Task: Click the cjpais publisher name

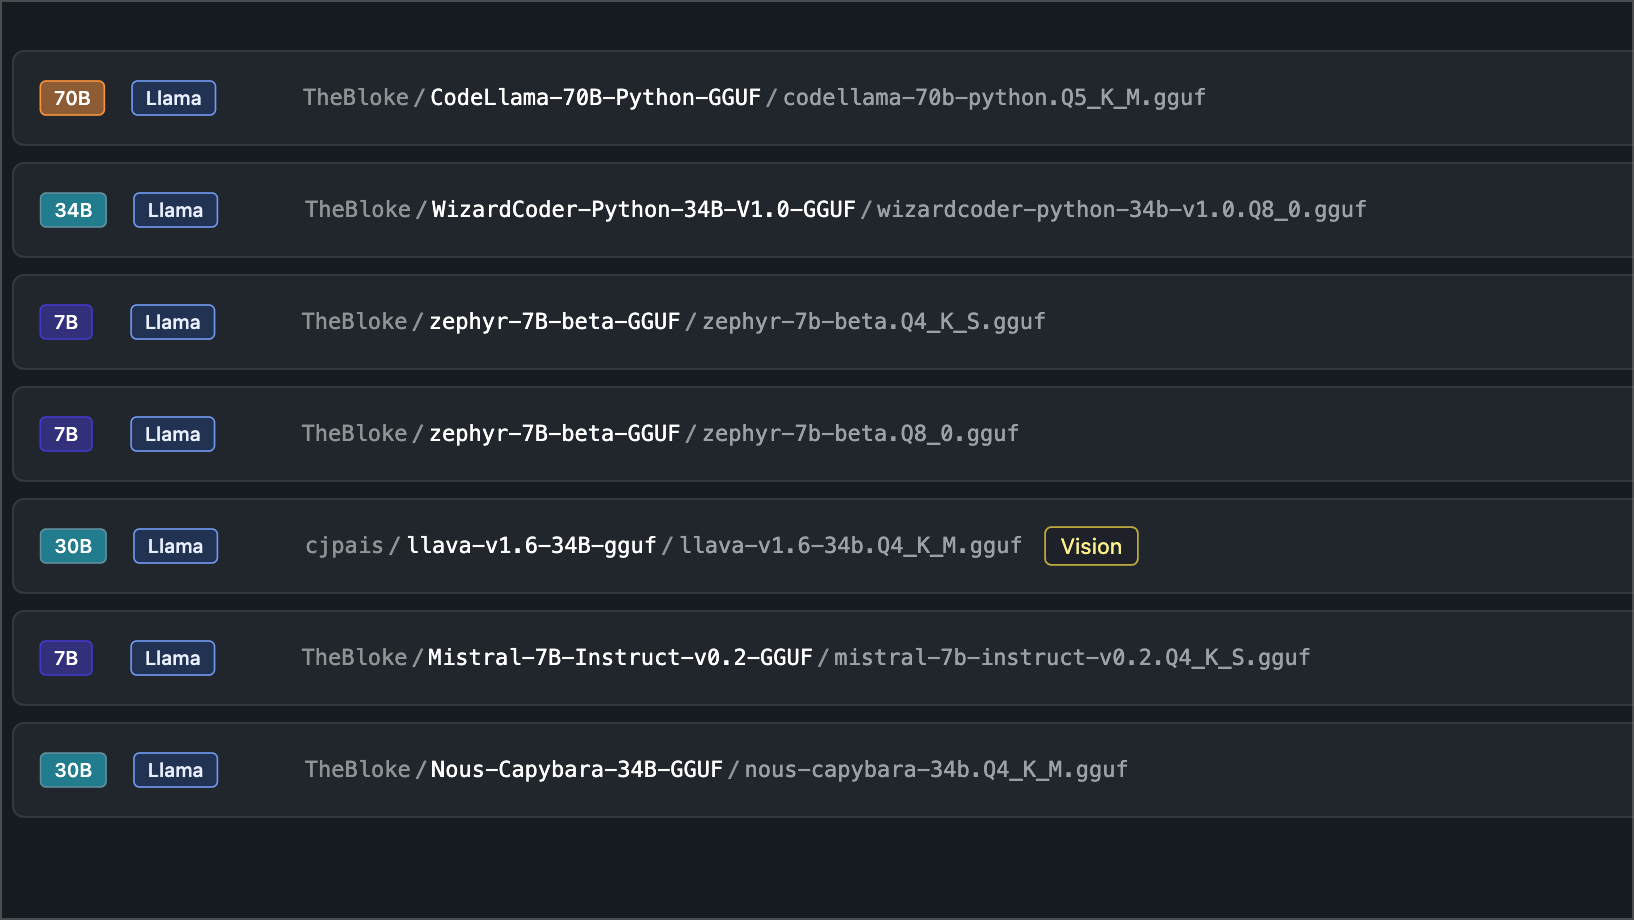Action: click(344, 546)
